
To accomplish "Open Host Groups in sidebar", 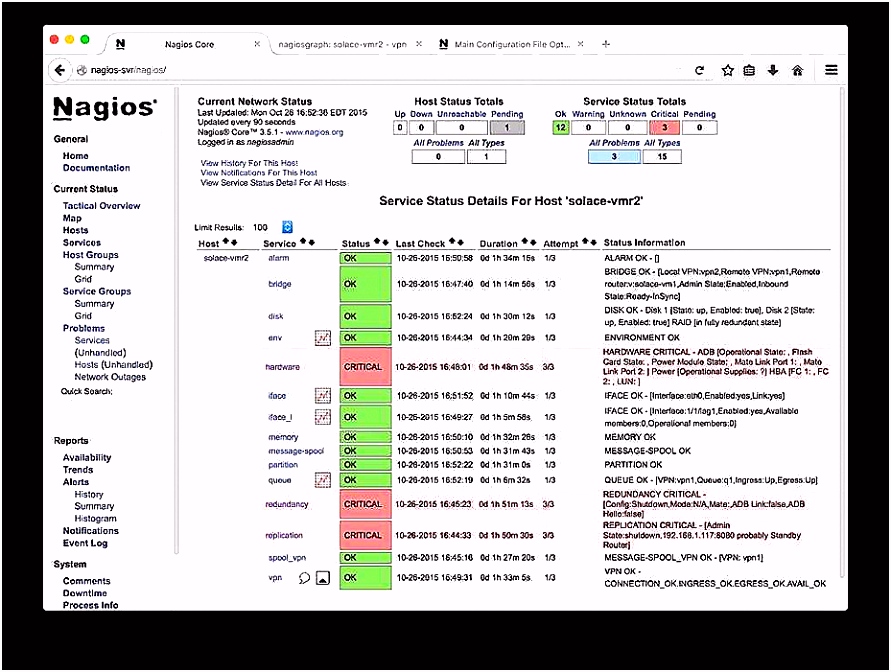I will [90, 254].
